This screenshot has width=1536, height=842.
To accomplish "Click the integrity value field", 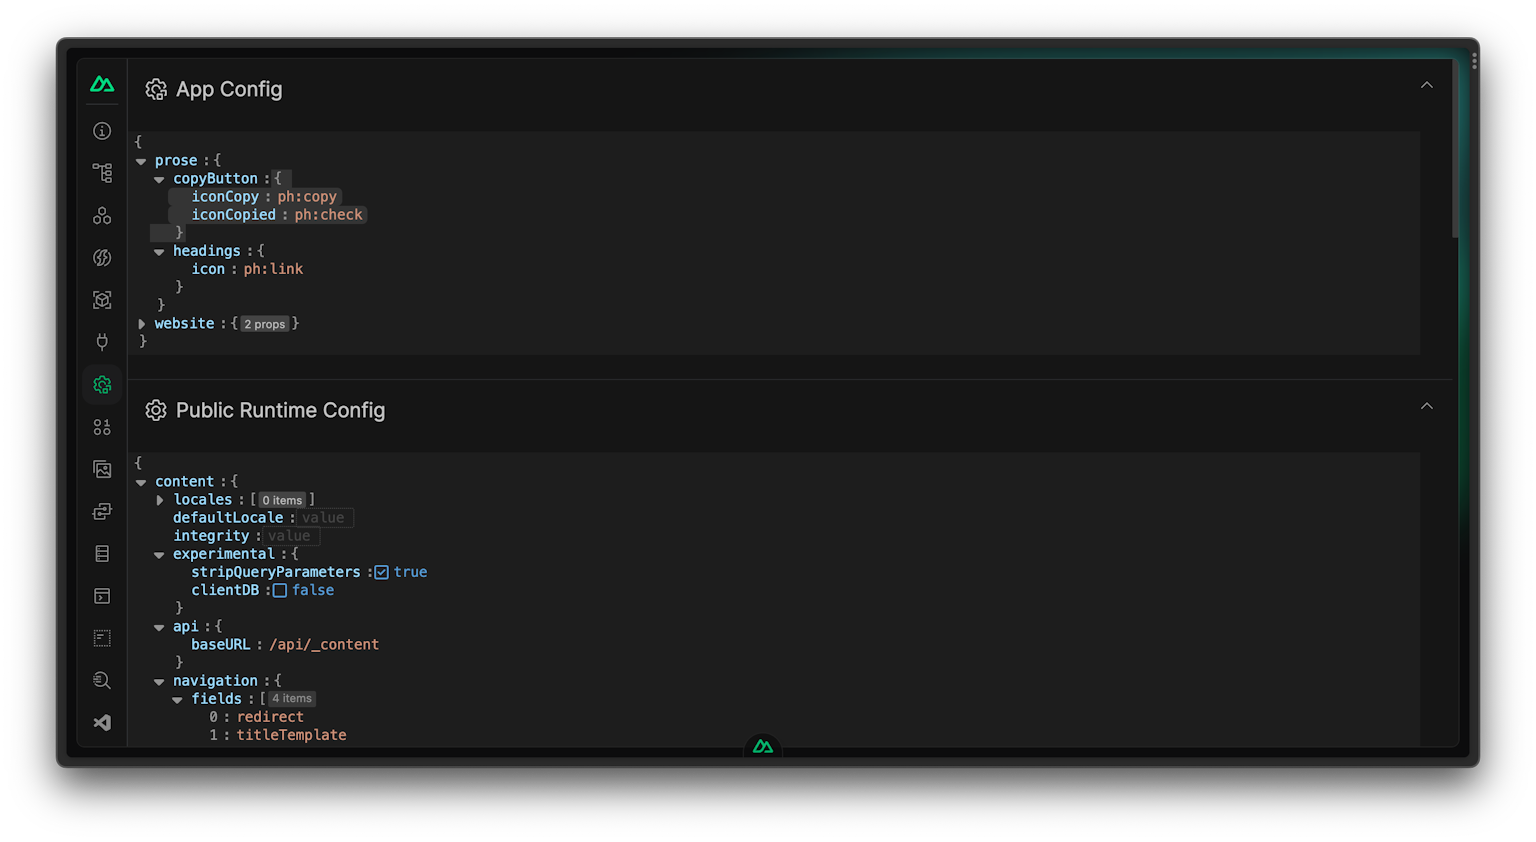I will [292, 536].
